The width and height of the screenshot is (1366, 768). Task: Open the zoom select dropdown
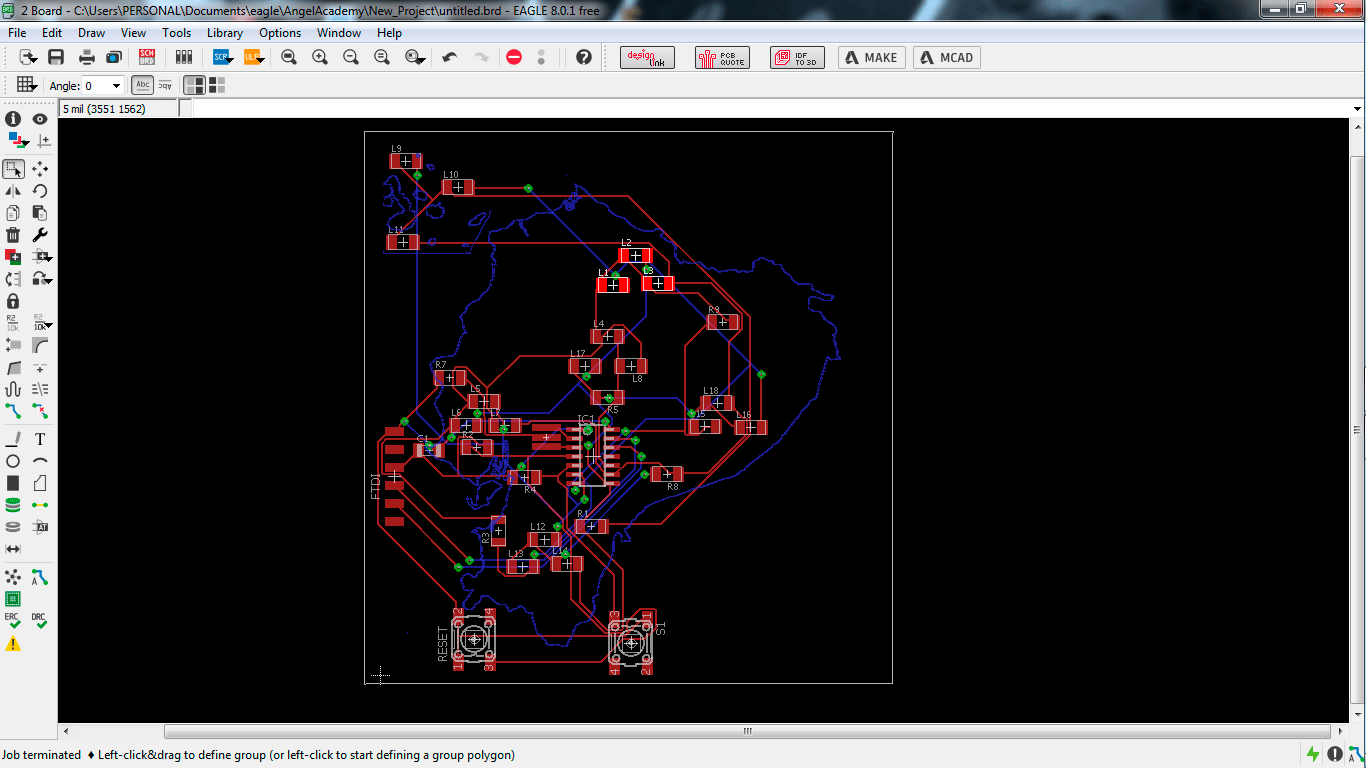click(x=414, y=58)
